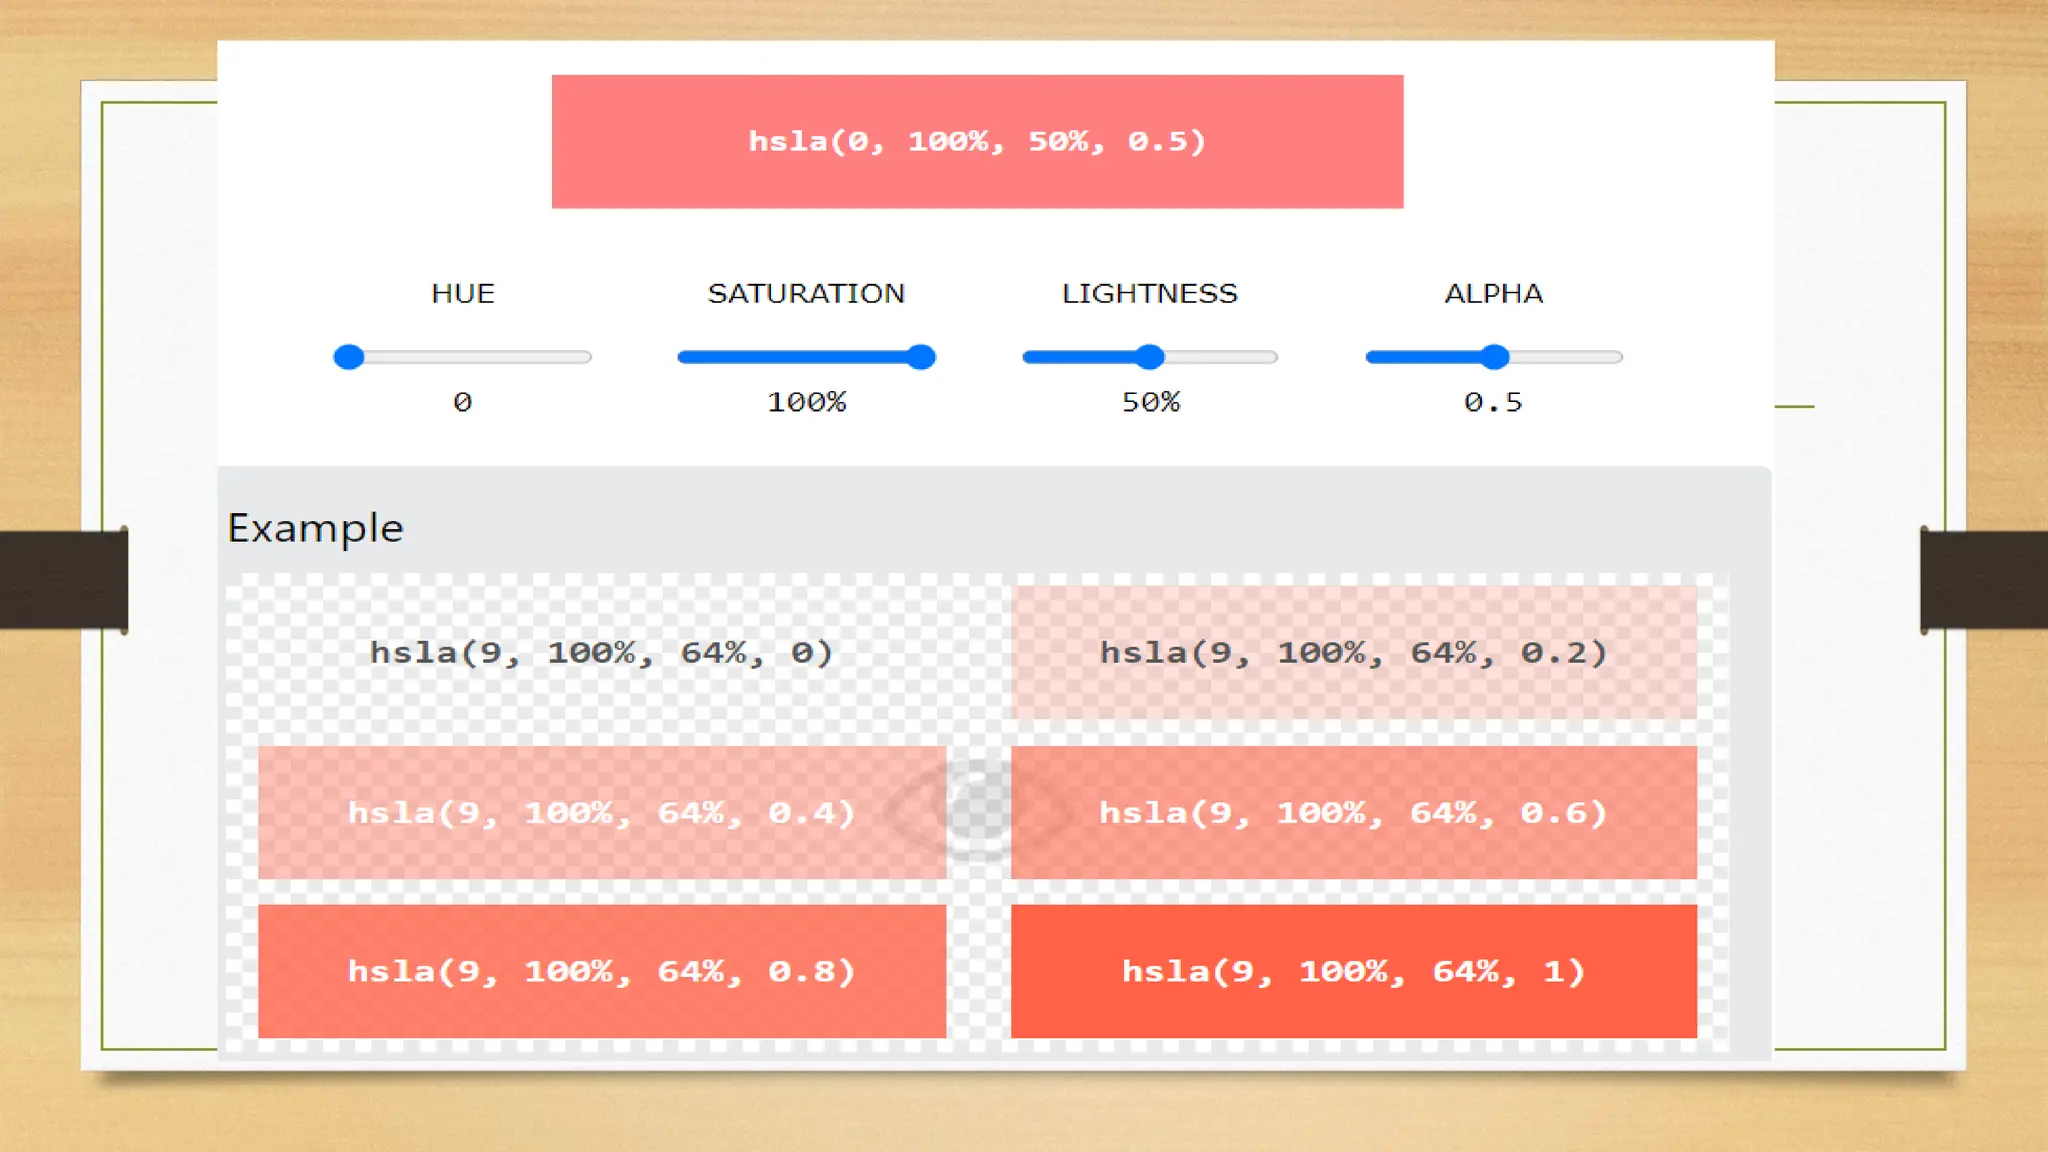
Task: Select the hsla alpha 0.6 swatch
Action: (x=1353, y=812)
